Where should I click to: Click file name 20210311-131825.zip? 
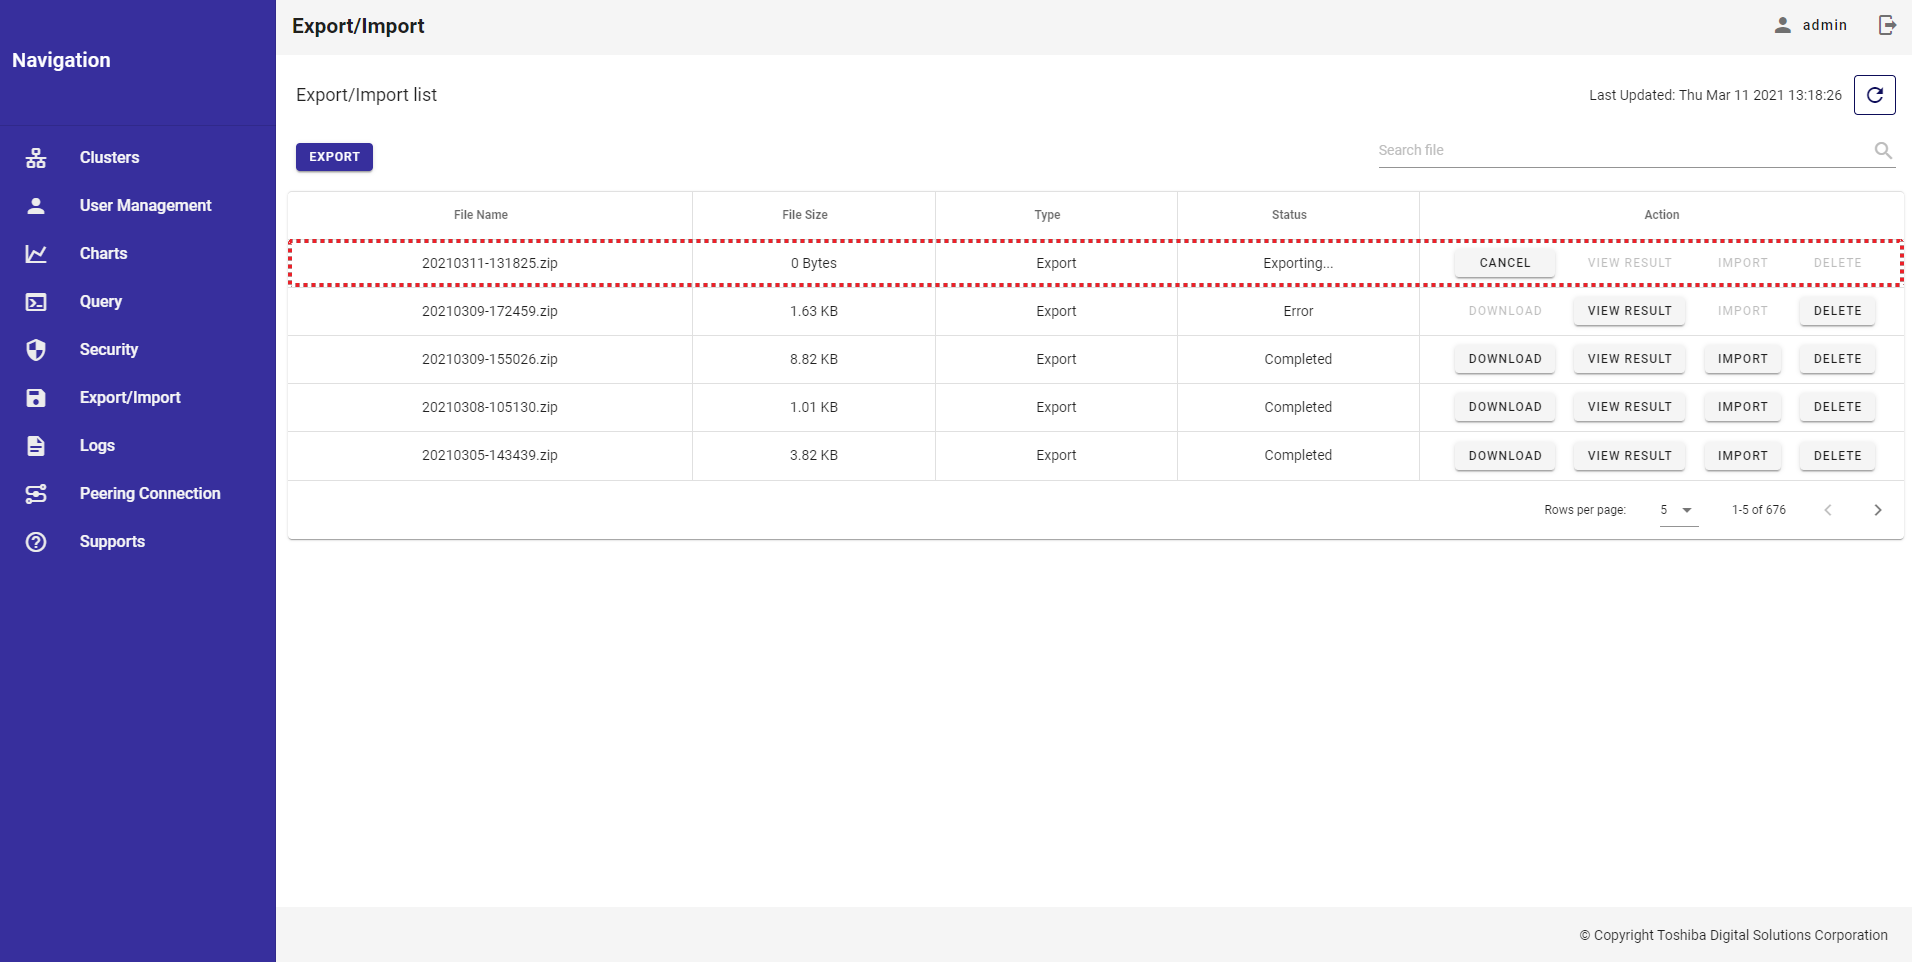[x=490, y=263]
